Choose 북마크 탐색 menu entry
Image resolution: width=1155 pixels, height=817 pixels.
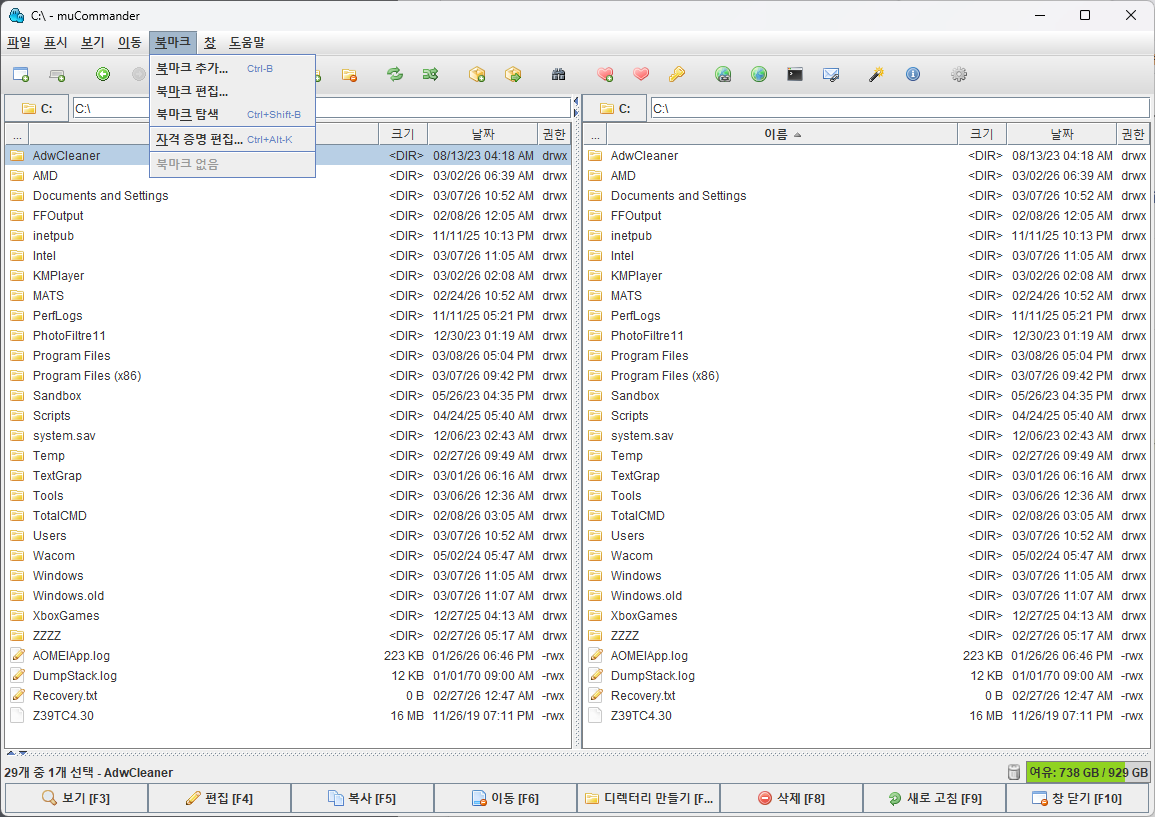coord(232,114)
